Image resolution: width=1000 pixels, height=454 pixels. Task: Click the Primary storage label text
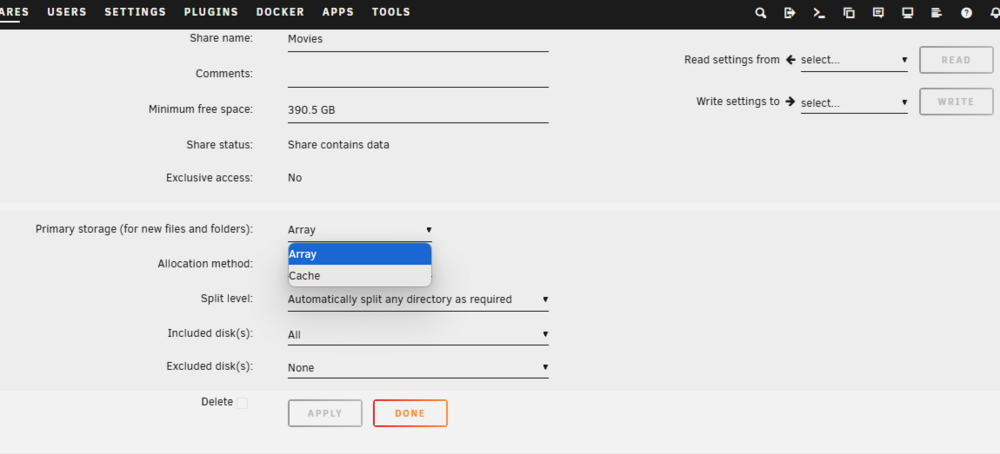[x=144, y=229]
